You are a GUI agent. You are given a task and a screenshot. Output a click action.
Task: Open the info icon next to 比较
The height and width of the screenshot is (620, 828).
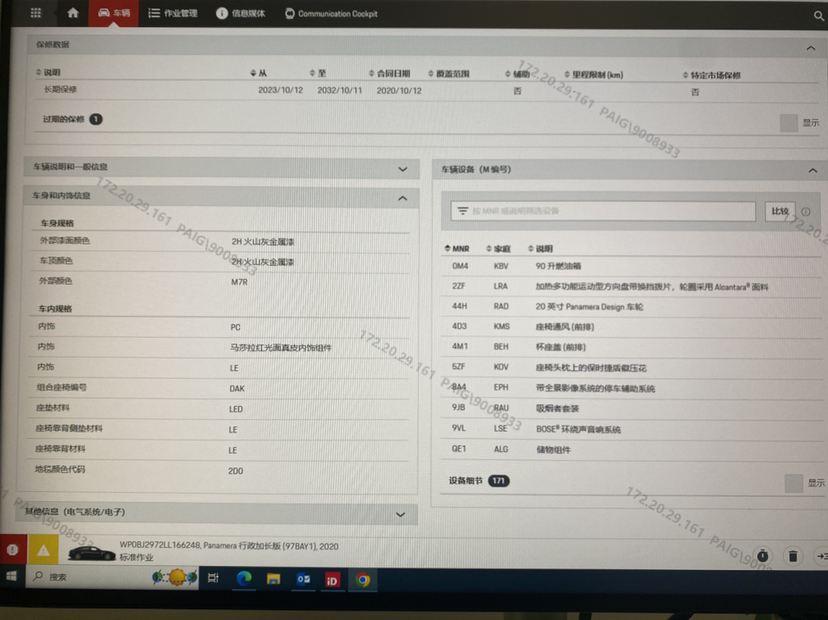coord(806,211)
